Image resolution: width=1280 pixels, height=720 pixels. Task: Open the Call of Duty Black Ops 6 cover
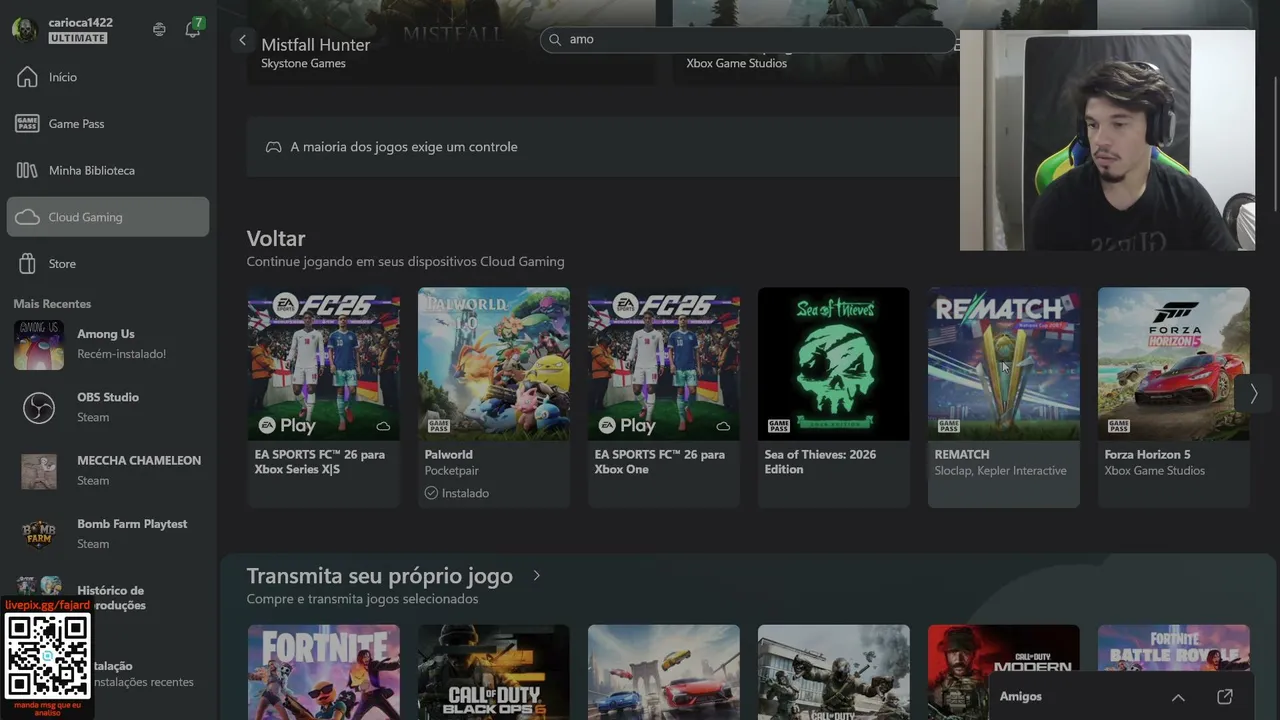point(494,672)
